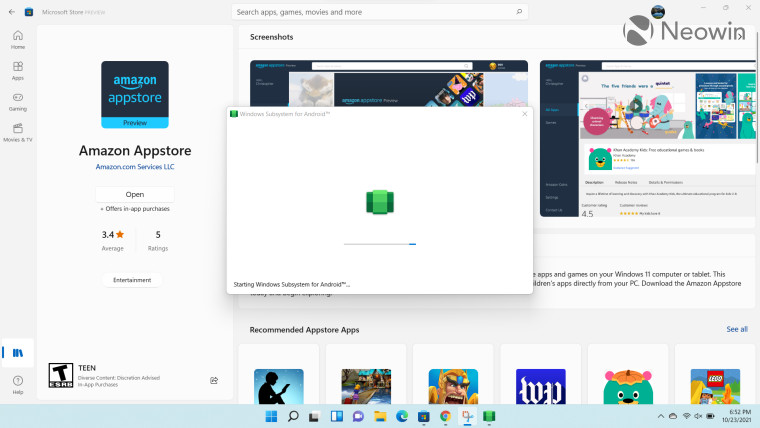
Task: Click the search magnifier icon in Store
Action: (519, 12)
